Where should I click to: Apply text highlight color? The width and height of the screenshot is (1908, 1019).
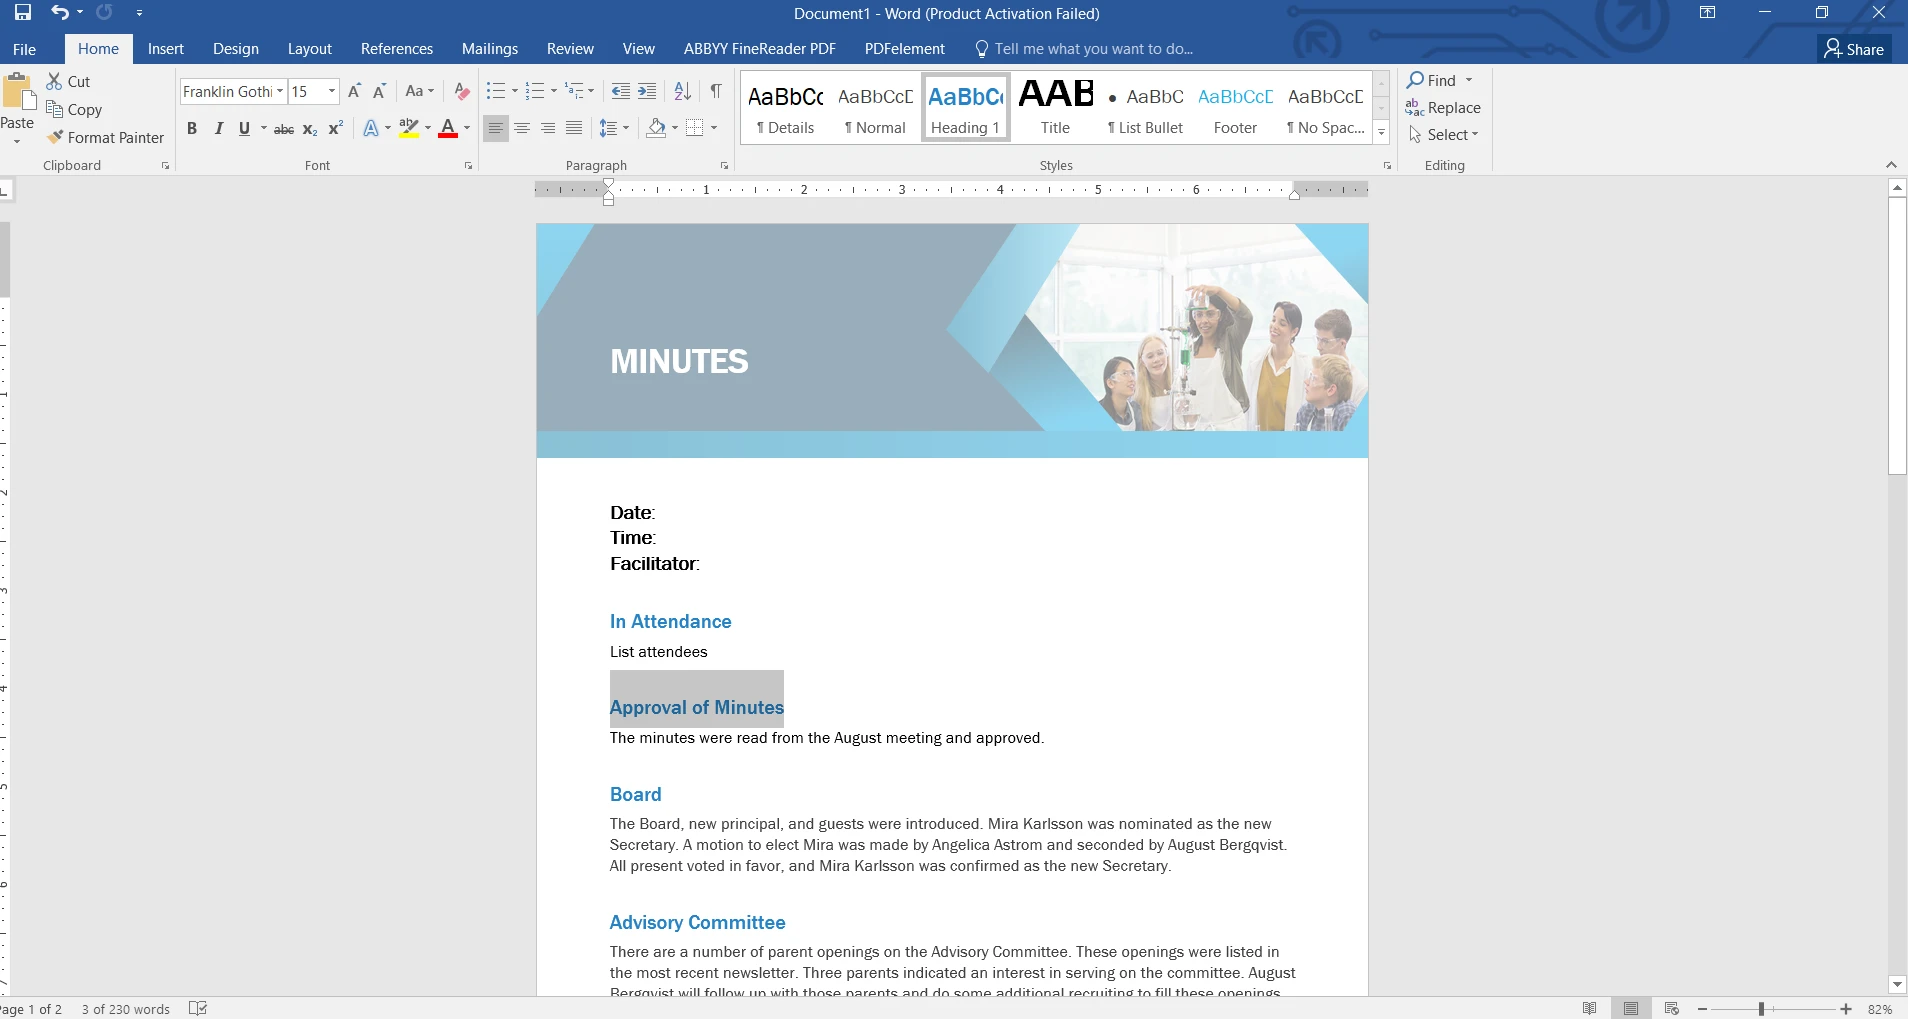408,128
